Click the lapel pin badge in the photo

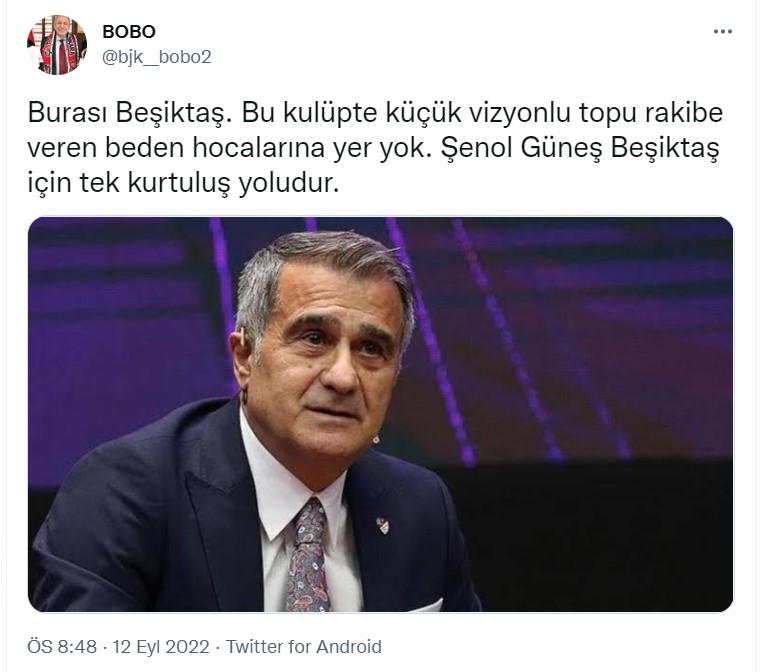(383, 525)
